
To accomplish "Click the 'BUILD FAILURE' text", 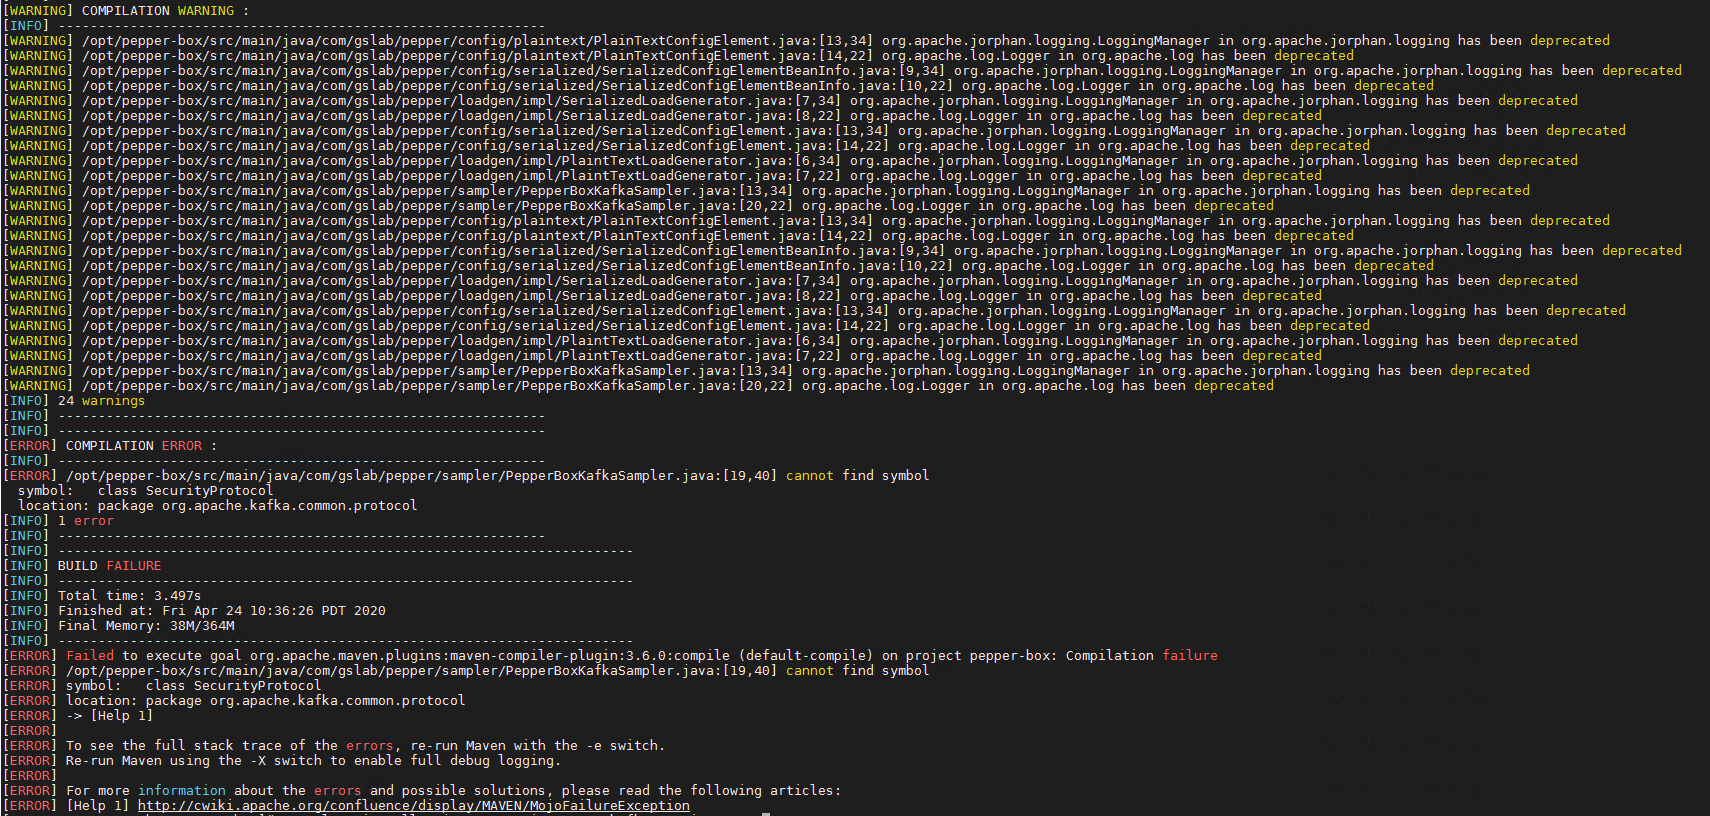I will tap(109, 566).
